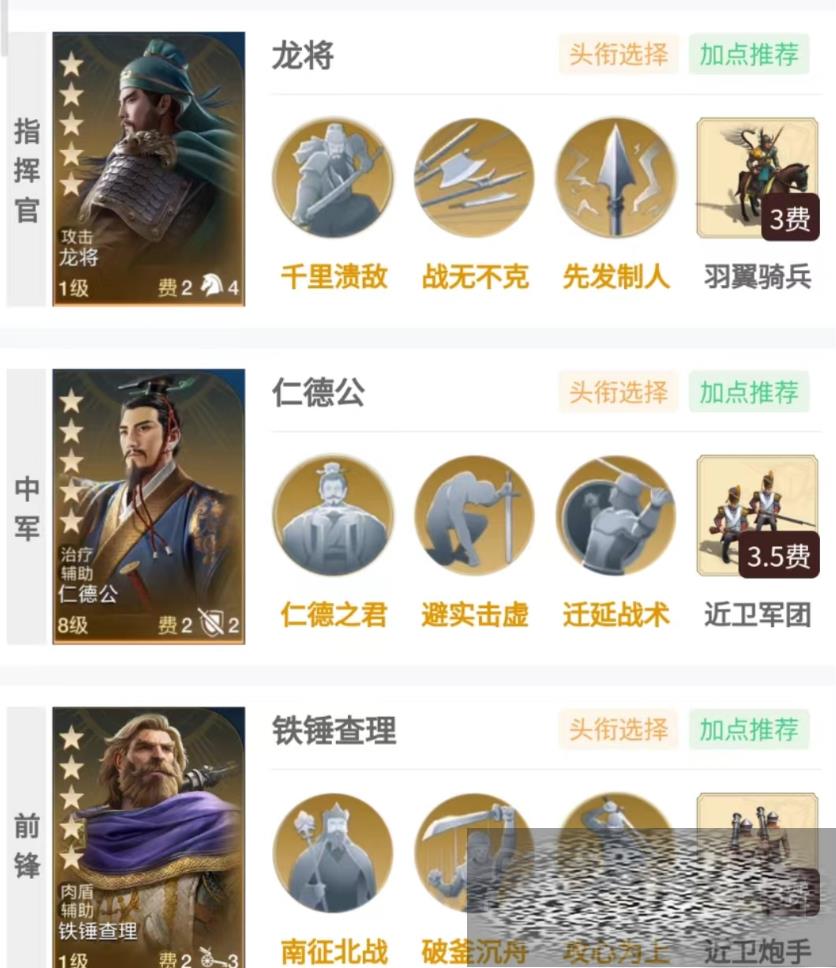Open 加点推荐 for 仁德公

[749, 392]
